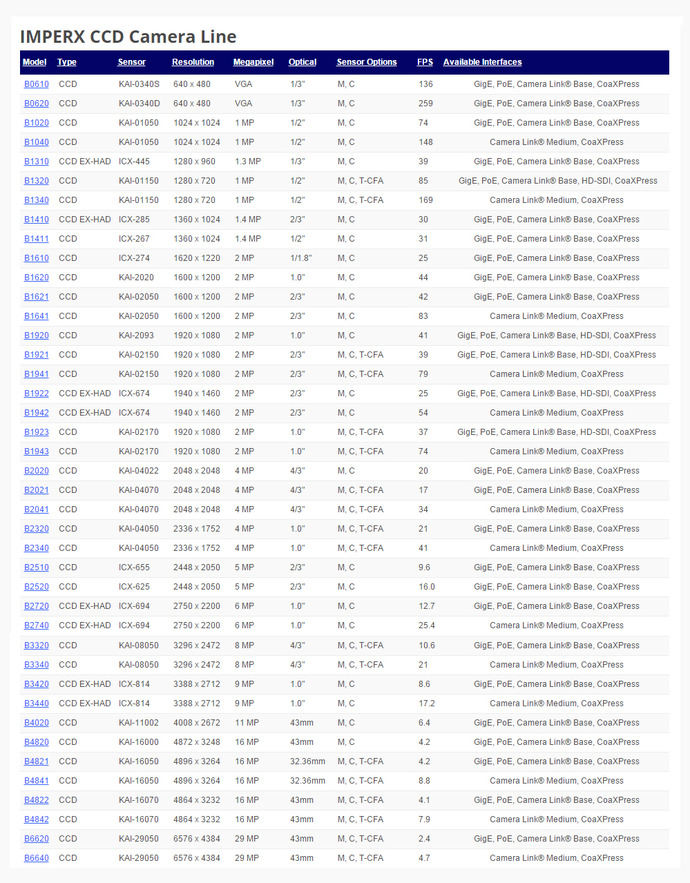Open the B1040 model link
This screenshot has height=883, width=690.
coord(37,142)
